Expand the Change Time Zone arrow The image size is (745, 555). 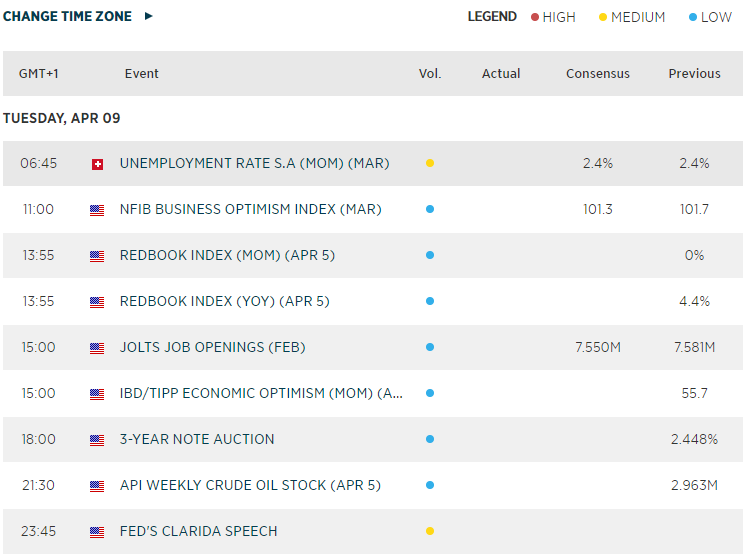pyautogui.click(x=149, y=16)
